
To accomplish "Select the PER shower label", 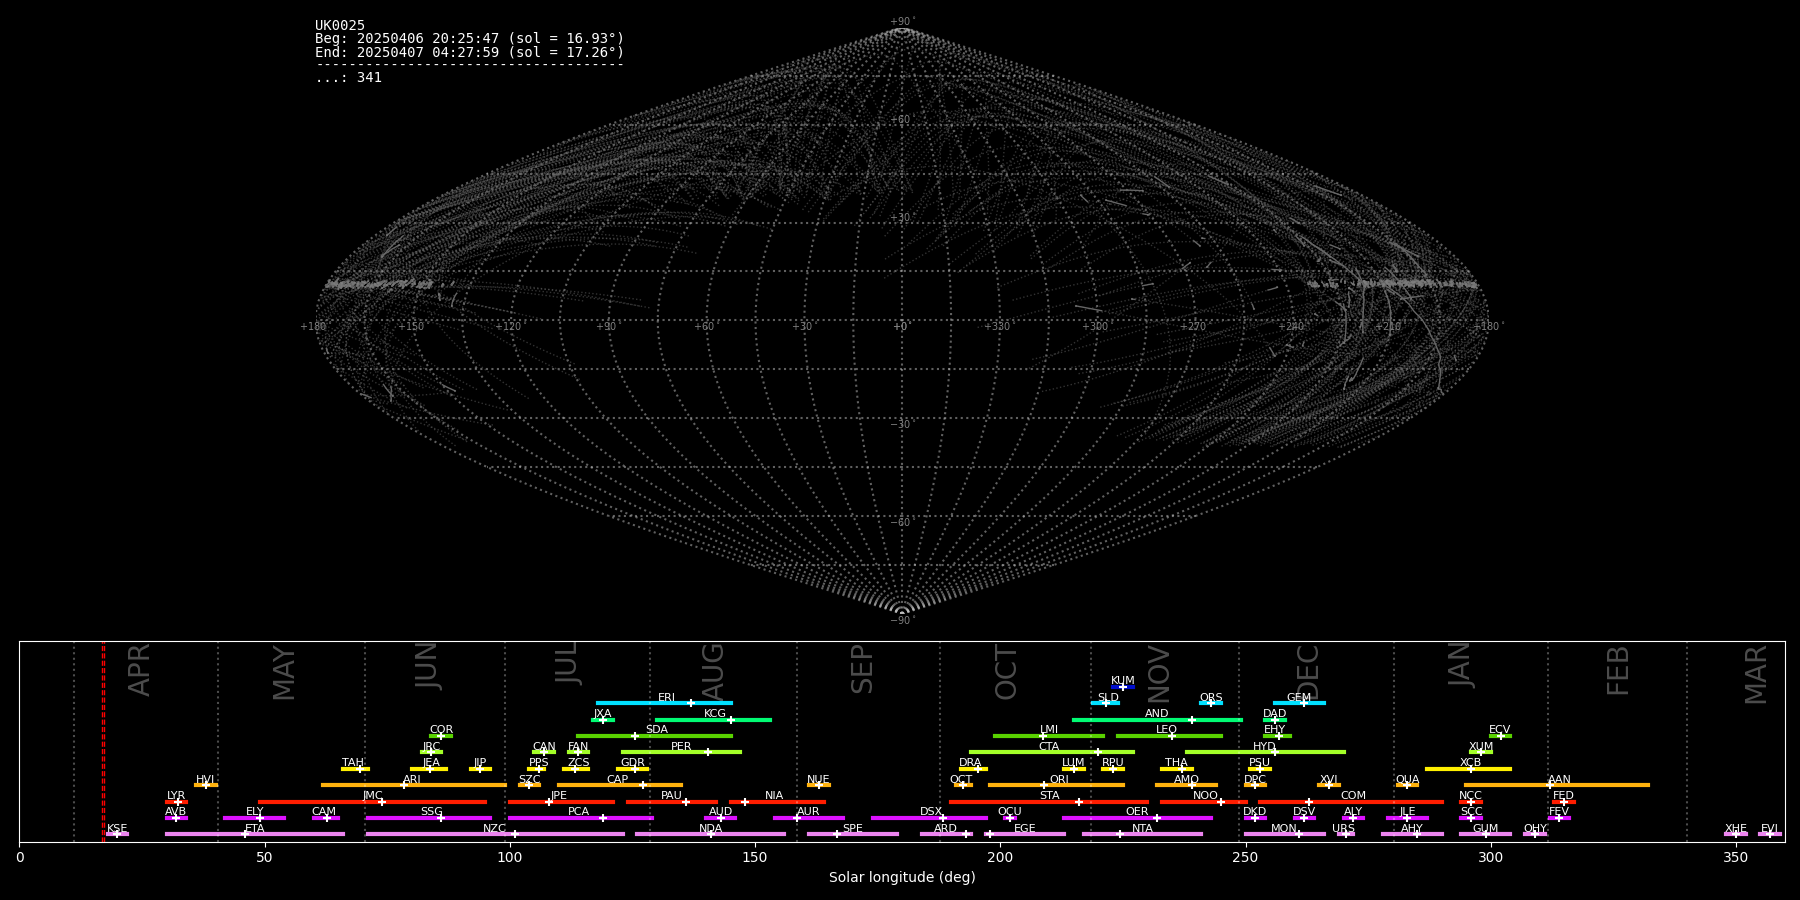I will coord(681,747).
